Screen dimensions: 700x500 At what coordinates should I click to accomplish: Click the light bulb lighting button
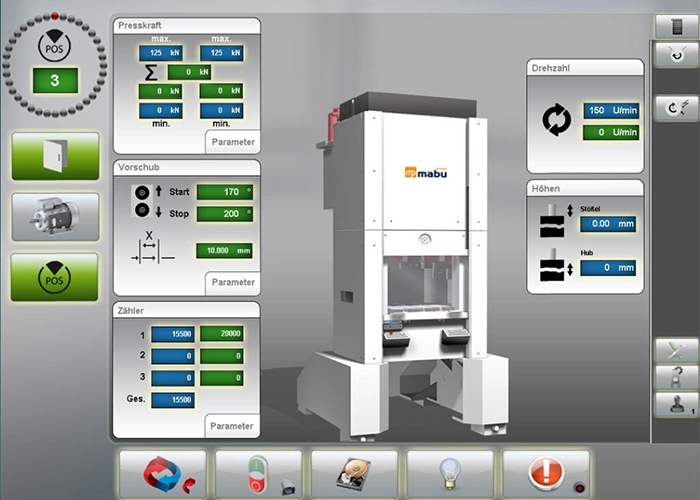pos(450,475)
